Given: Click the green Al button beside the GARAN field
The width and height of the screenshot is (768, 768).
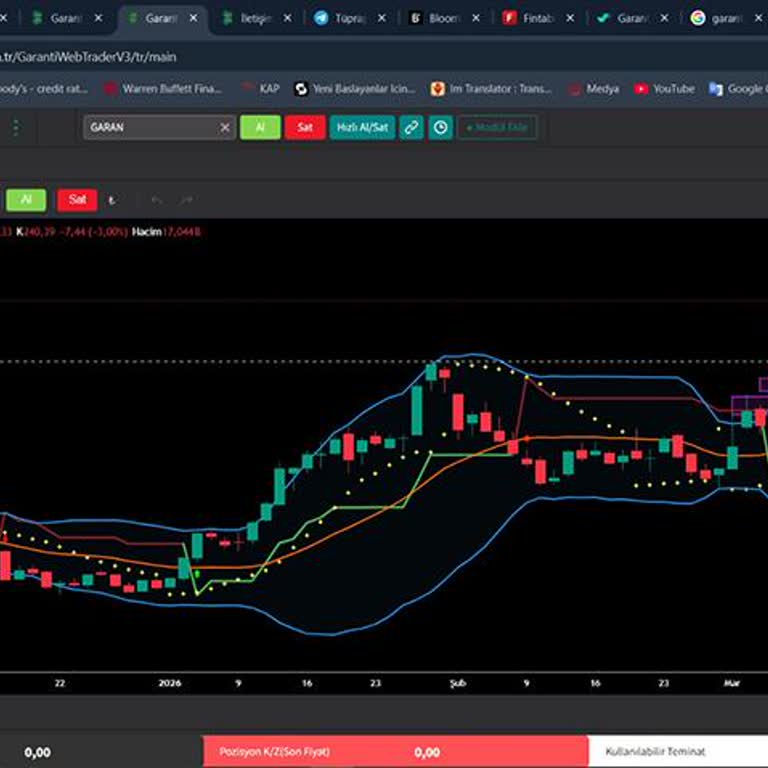Looking at the screenshot, I should tap(260, 127).
